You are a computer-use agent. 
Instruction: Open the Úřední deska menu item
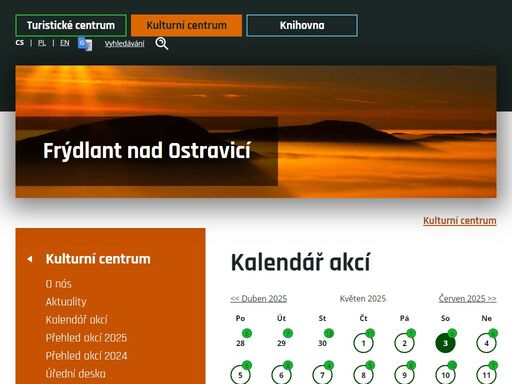pyautogui.click(x=76, y=374)
